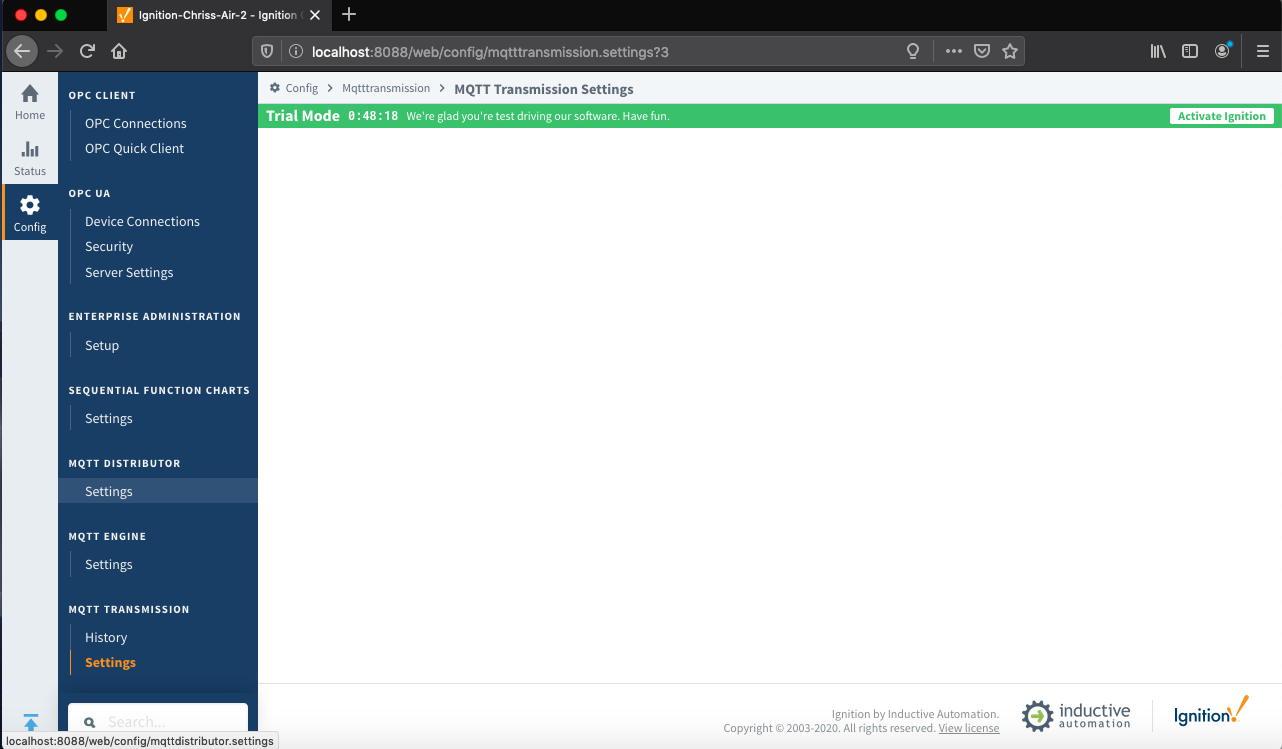Image resolution: width=1282 pixels, height=749 pixels.
Task: Click the lightbulb icon in address bar
Action: [913, 51]
